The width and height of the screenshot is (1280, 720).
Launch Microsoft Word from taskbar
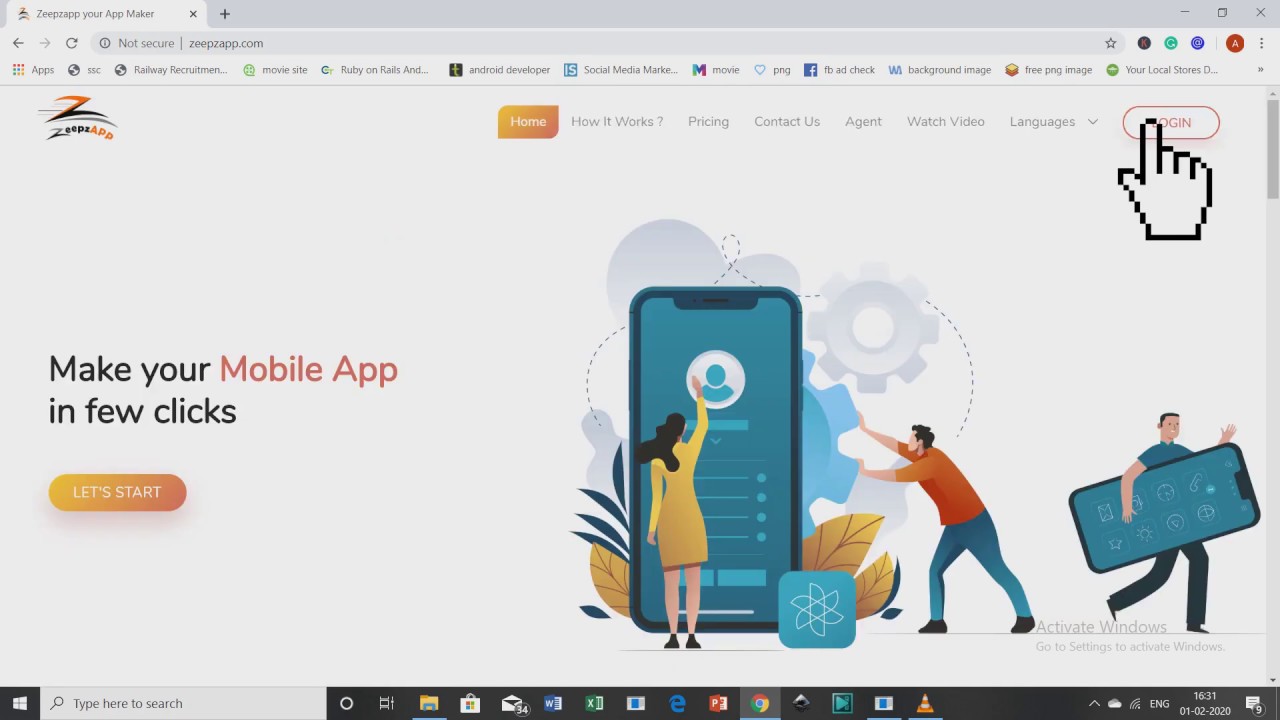point(553,703)
